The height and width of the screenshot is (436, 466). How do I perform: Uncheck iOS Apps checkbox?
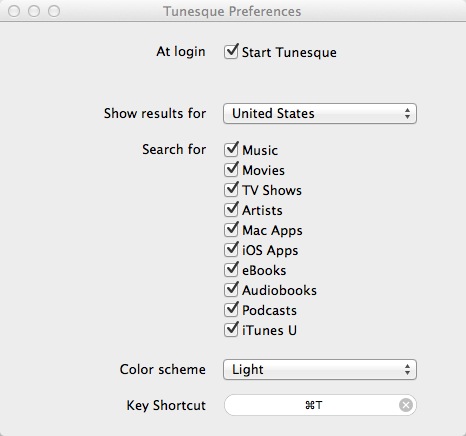point(231,250)
